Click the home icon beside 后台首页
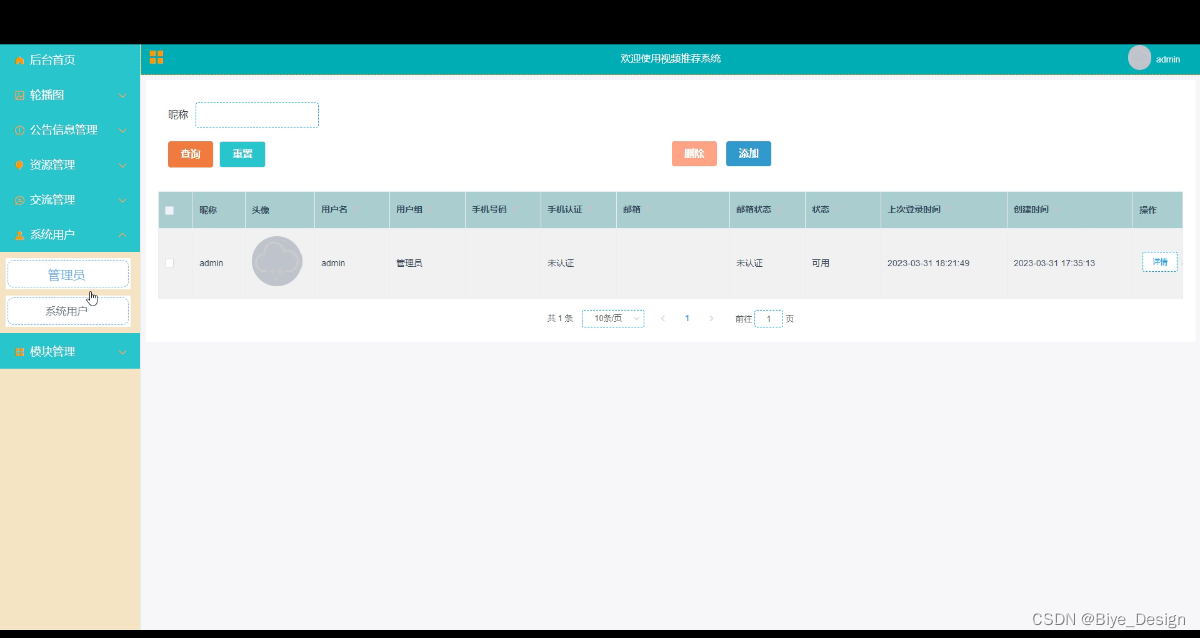The height and width of the screenshot is (638, 1200). tap(20, 61)
